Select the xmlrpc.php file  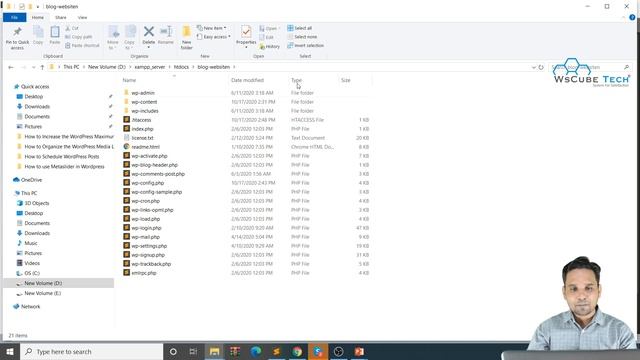coord(144,273)
